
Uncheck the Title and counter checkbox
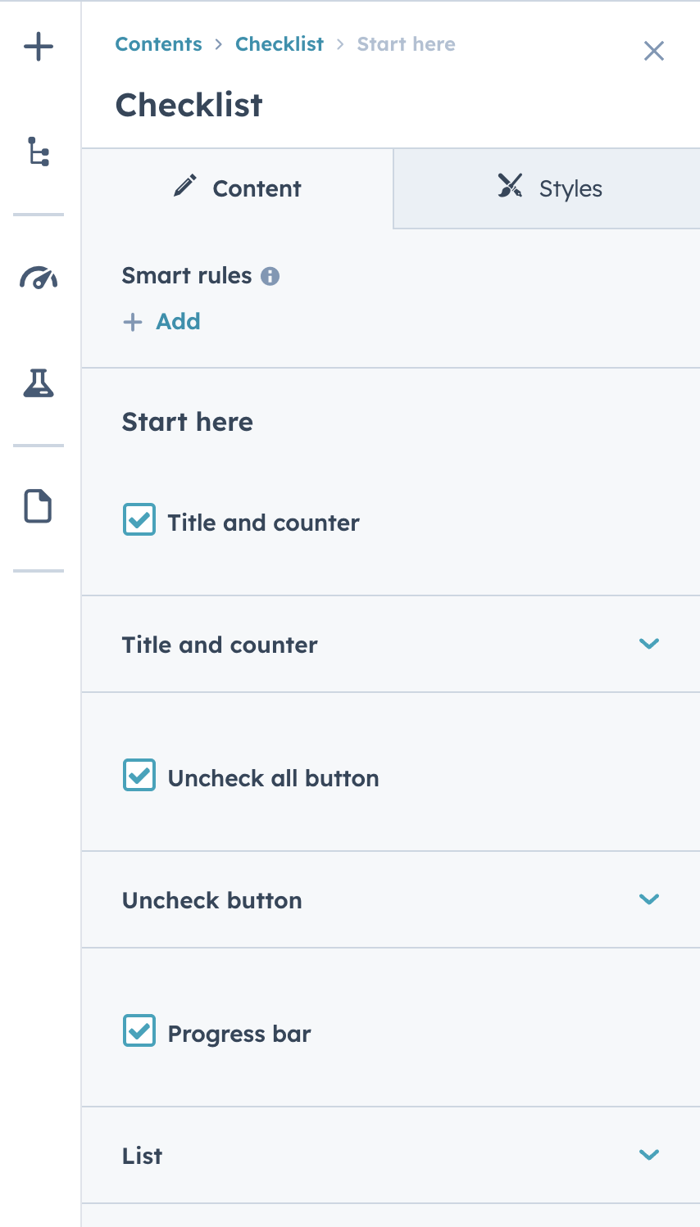click(139, 520)
